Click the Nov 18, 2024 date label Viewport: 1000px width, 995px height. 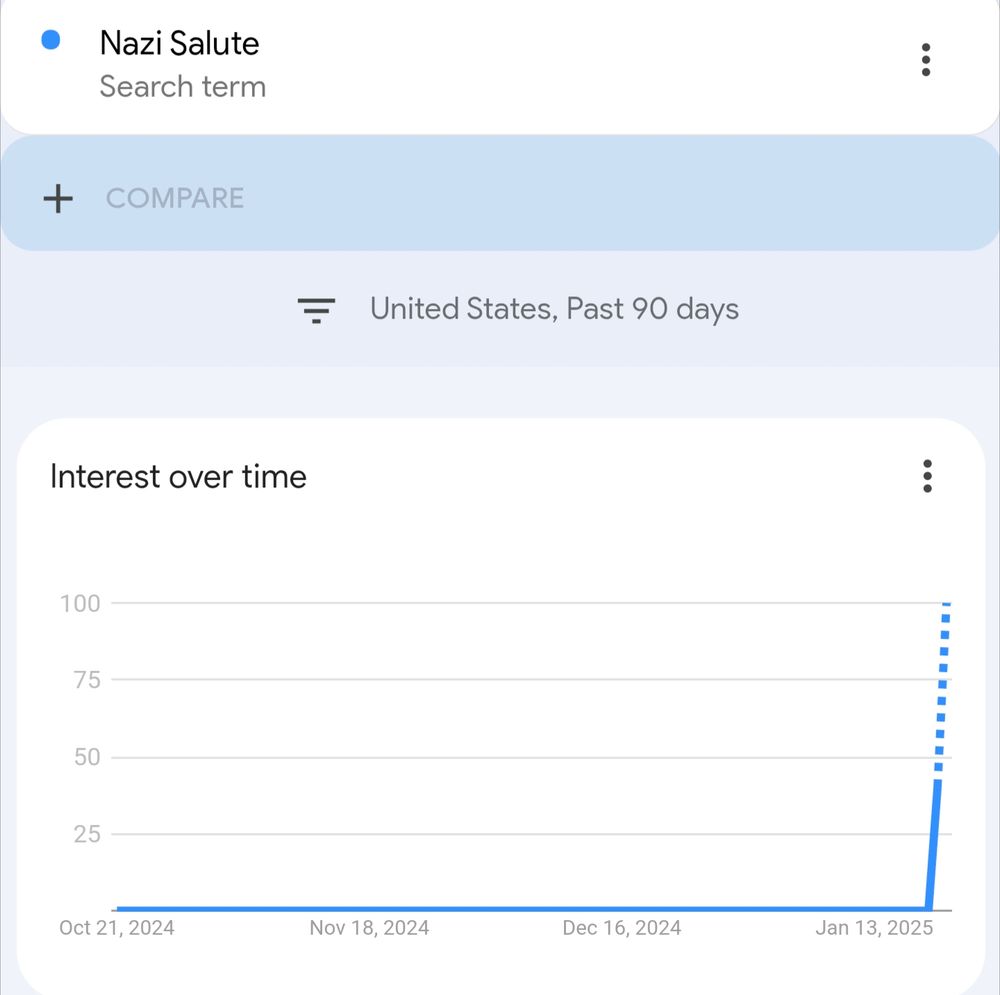point(369,928)
